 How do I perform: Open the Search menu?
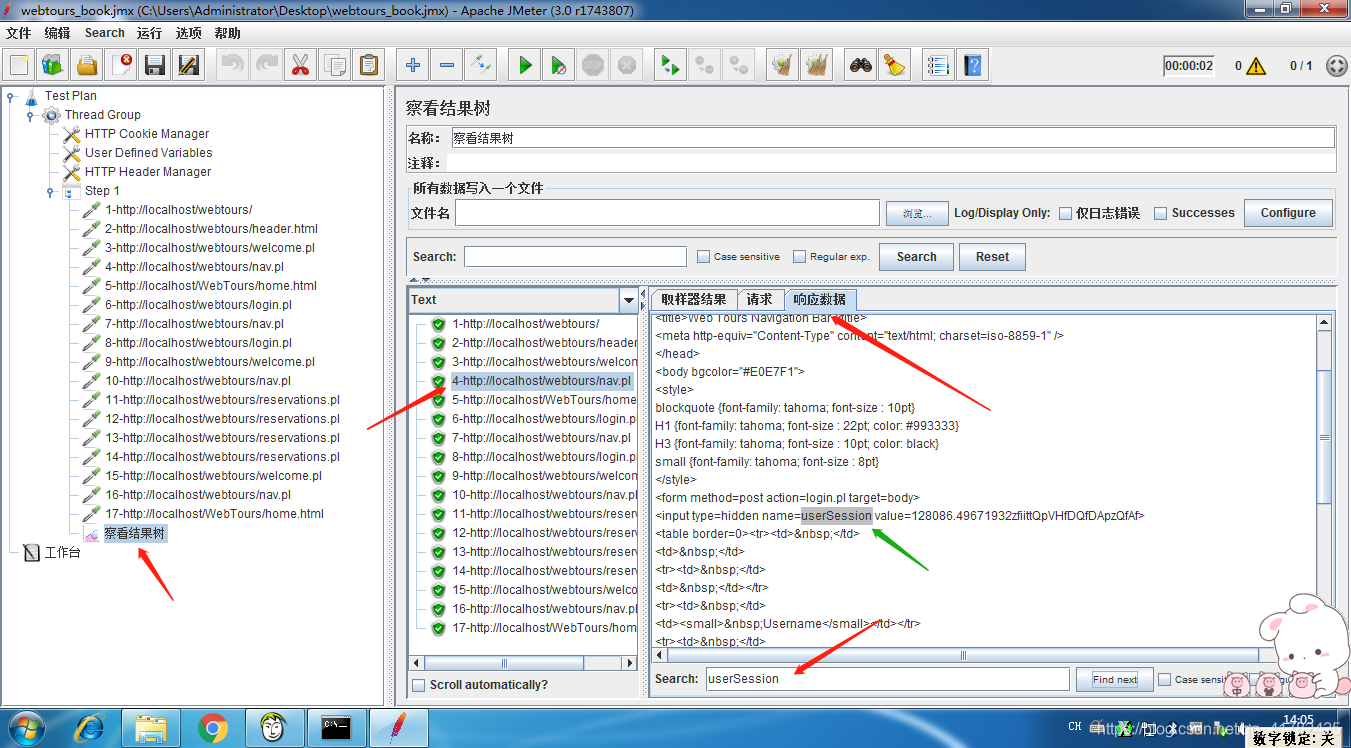pyautogui.click(x=105, y=33)
